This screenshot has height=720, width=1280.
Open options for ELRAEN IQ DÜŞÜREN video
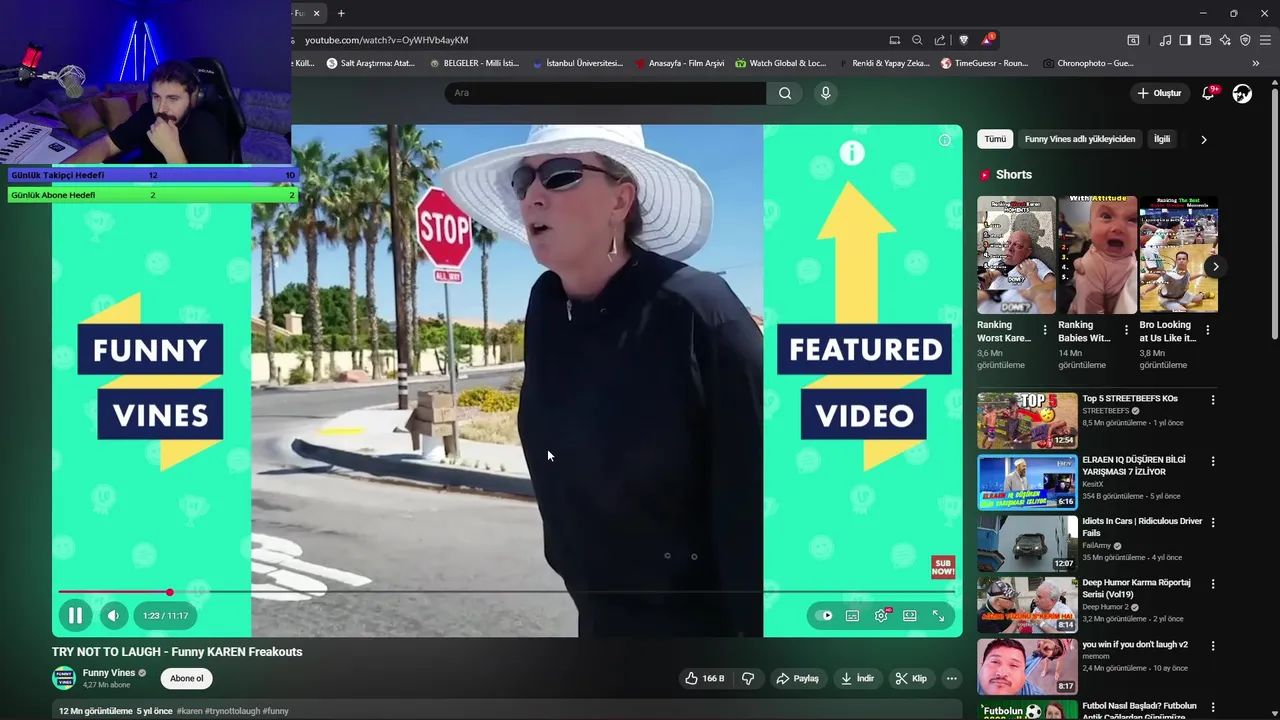click(x=1213, y=462)
